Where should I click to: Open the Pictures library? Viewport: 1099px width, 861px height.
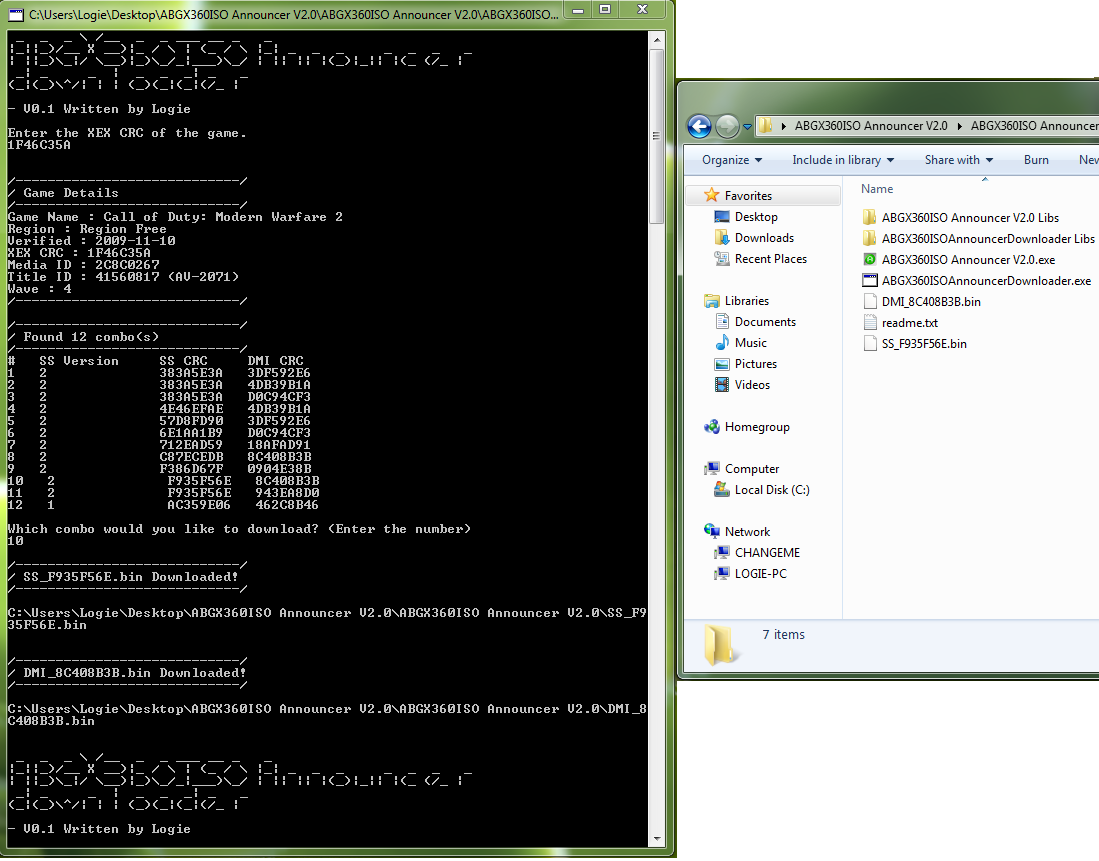(x=756, y=364)
